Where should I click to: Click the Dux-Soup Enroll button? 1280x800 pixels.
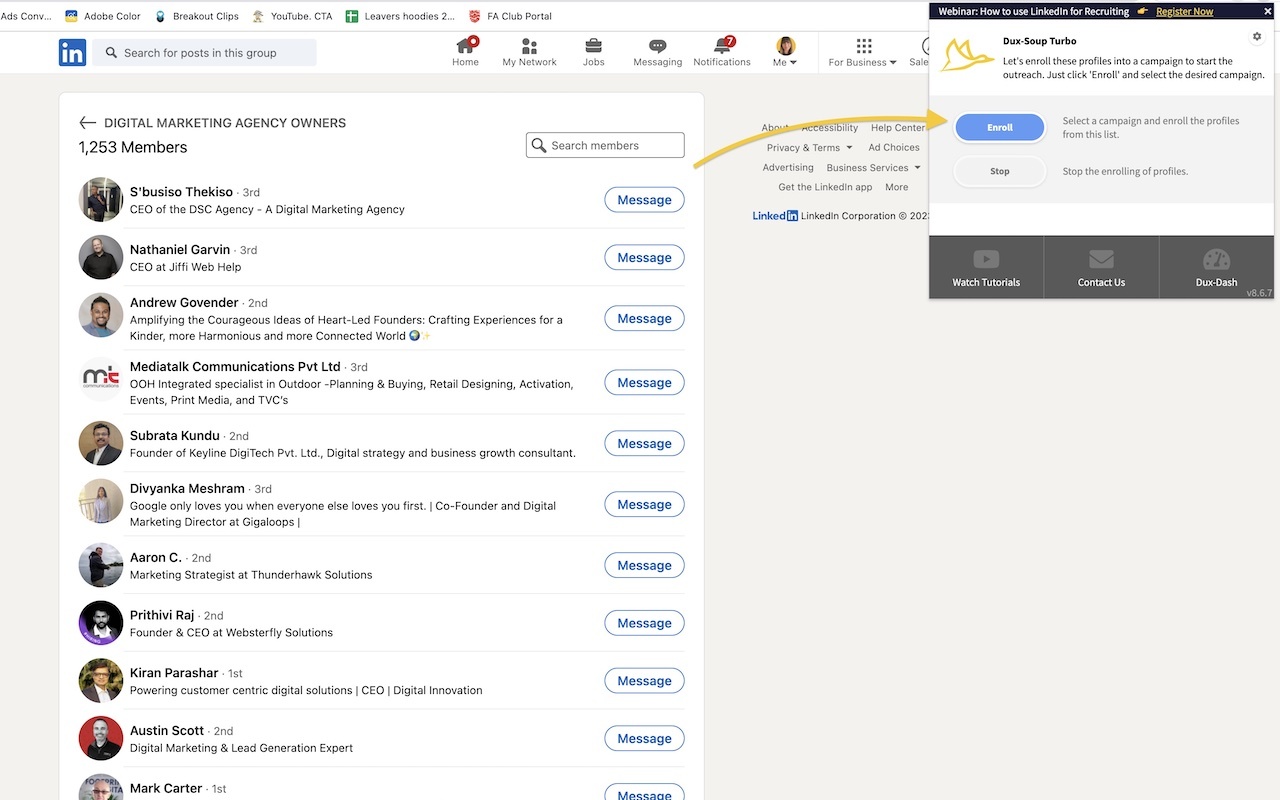(x=1000, y=127)
